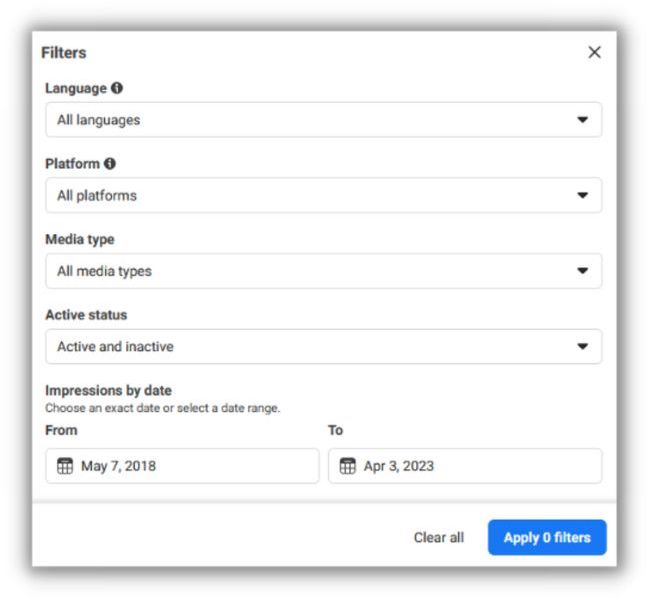649x599 pixels.
Task: Click the Platform dropdown arrow
Action: pos(583,195)
